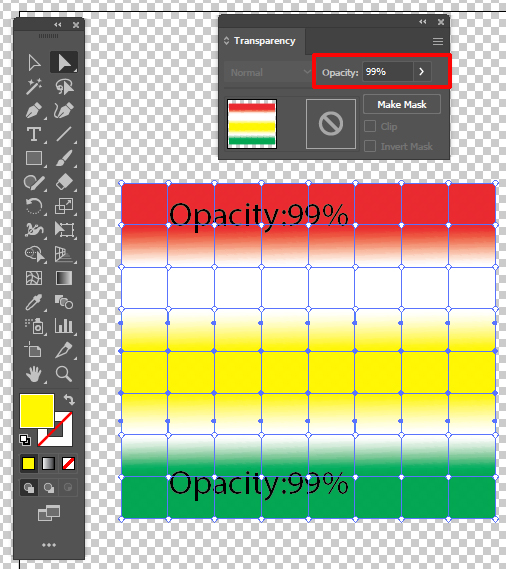The height and width of the screenshot is (569, 506).
Task: Reset to default fill and stroke
Action: coord(25,440)
